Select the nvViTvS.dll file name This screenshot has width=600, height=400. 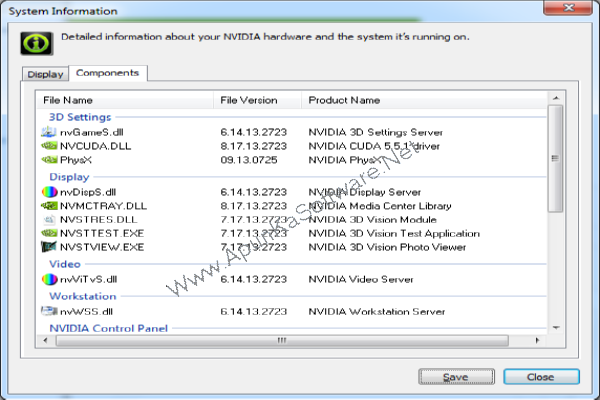click(x=88, y=279)
